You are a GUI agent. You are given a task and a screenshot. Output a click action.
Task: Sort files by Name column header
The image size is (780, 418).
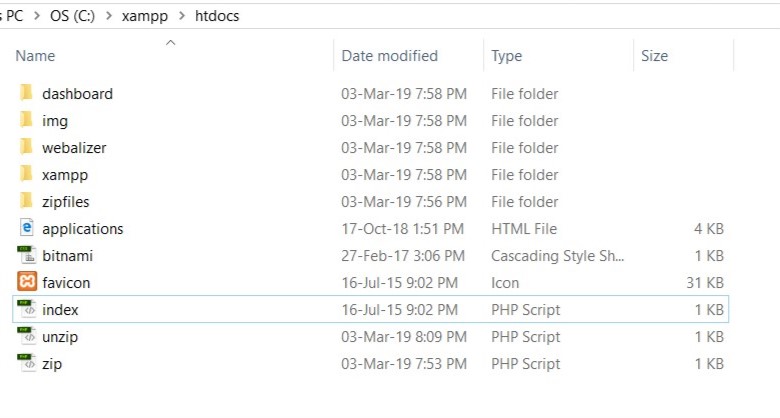(35, 56)
